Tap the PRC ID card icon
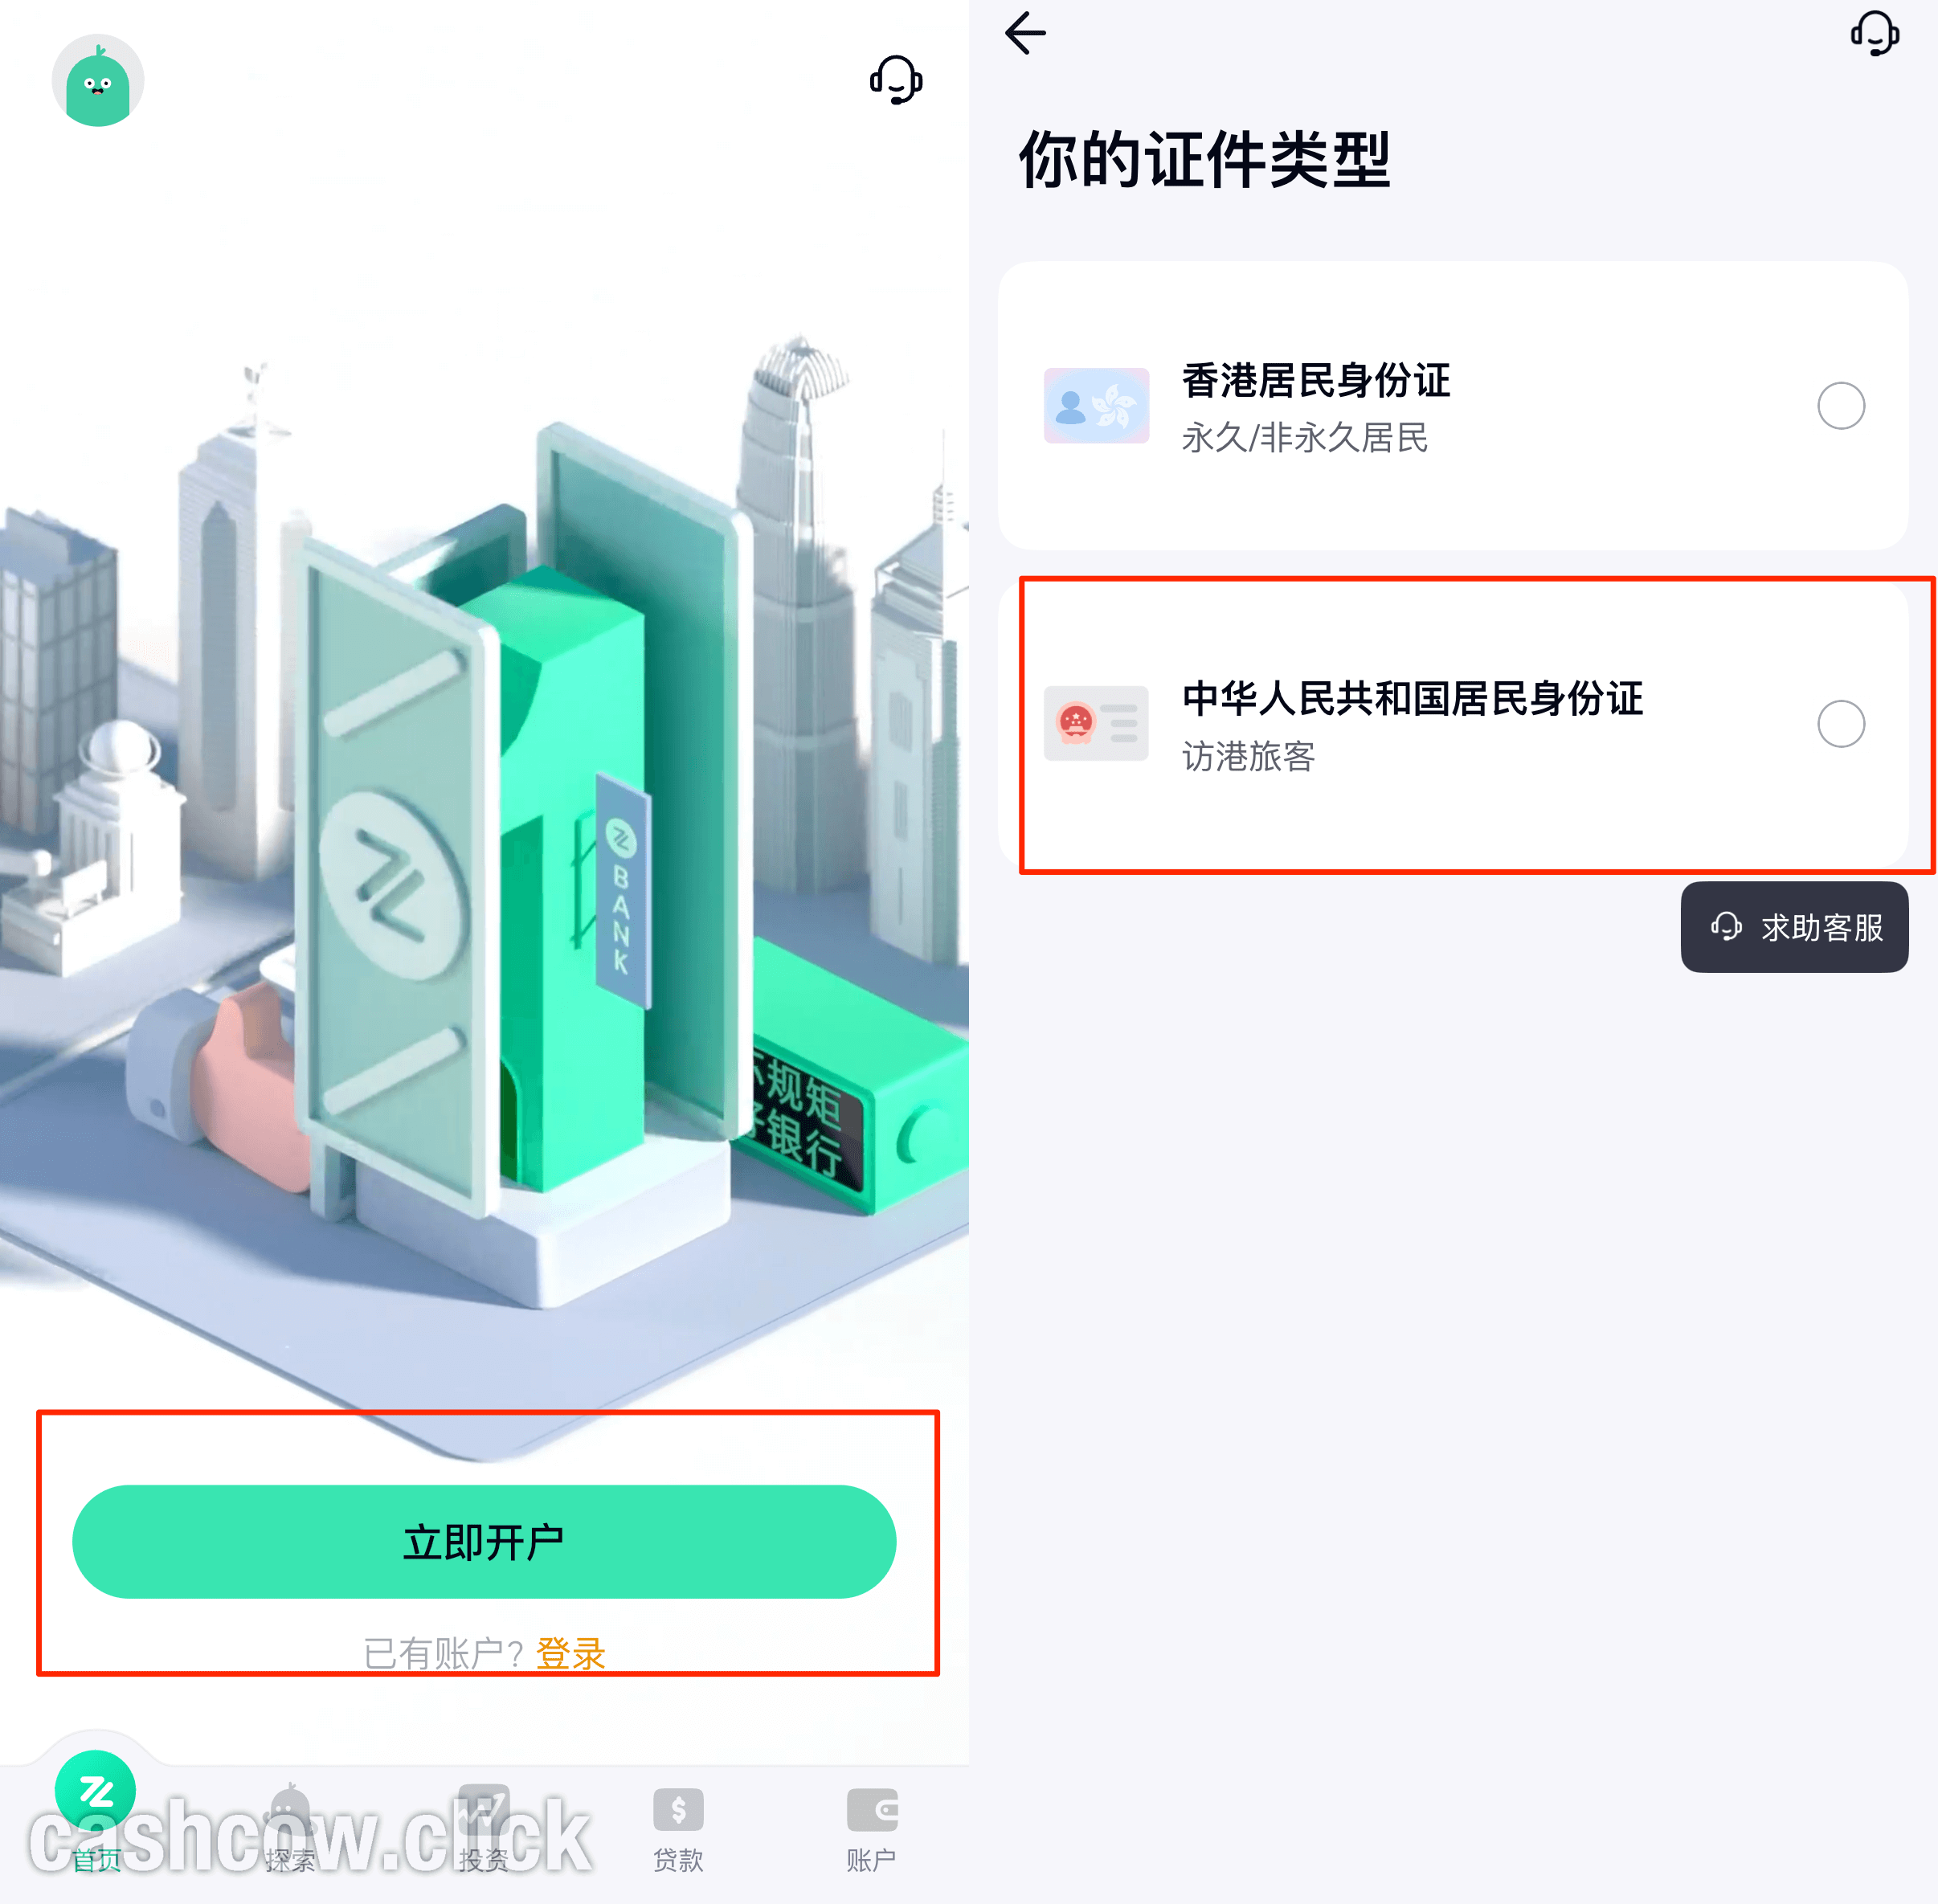Viewport: 1938px width, 1904px height. pyautogui.click(x=1096, y=723)
